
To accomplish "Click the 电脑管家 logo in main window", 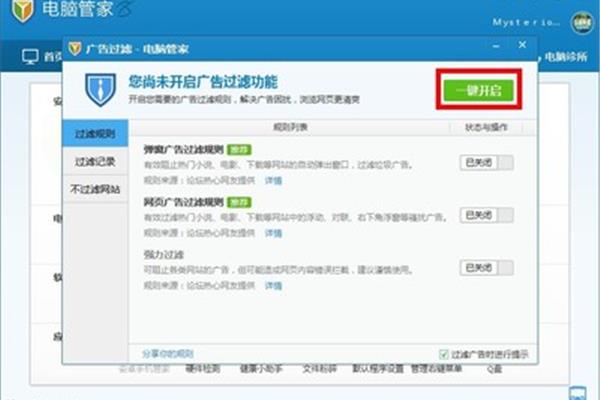I will point(22,10).
